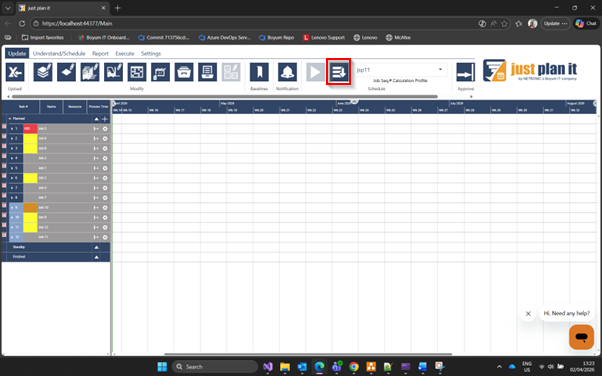Click the job sequence schedule icon
This screenshot has height=376, width=602.
click(339, 72)
